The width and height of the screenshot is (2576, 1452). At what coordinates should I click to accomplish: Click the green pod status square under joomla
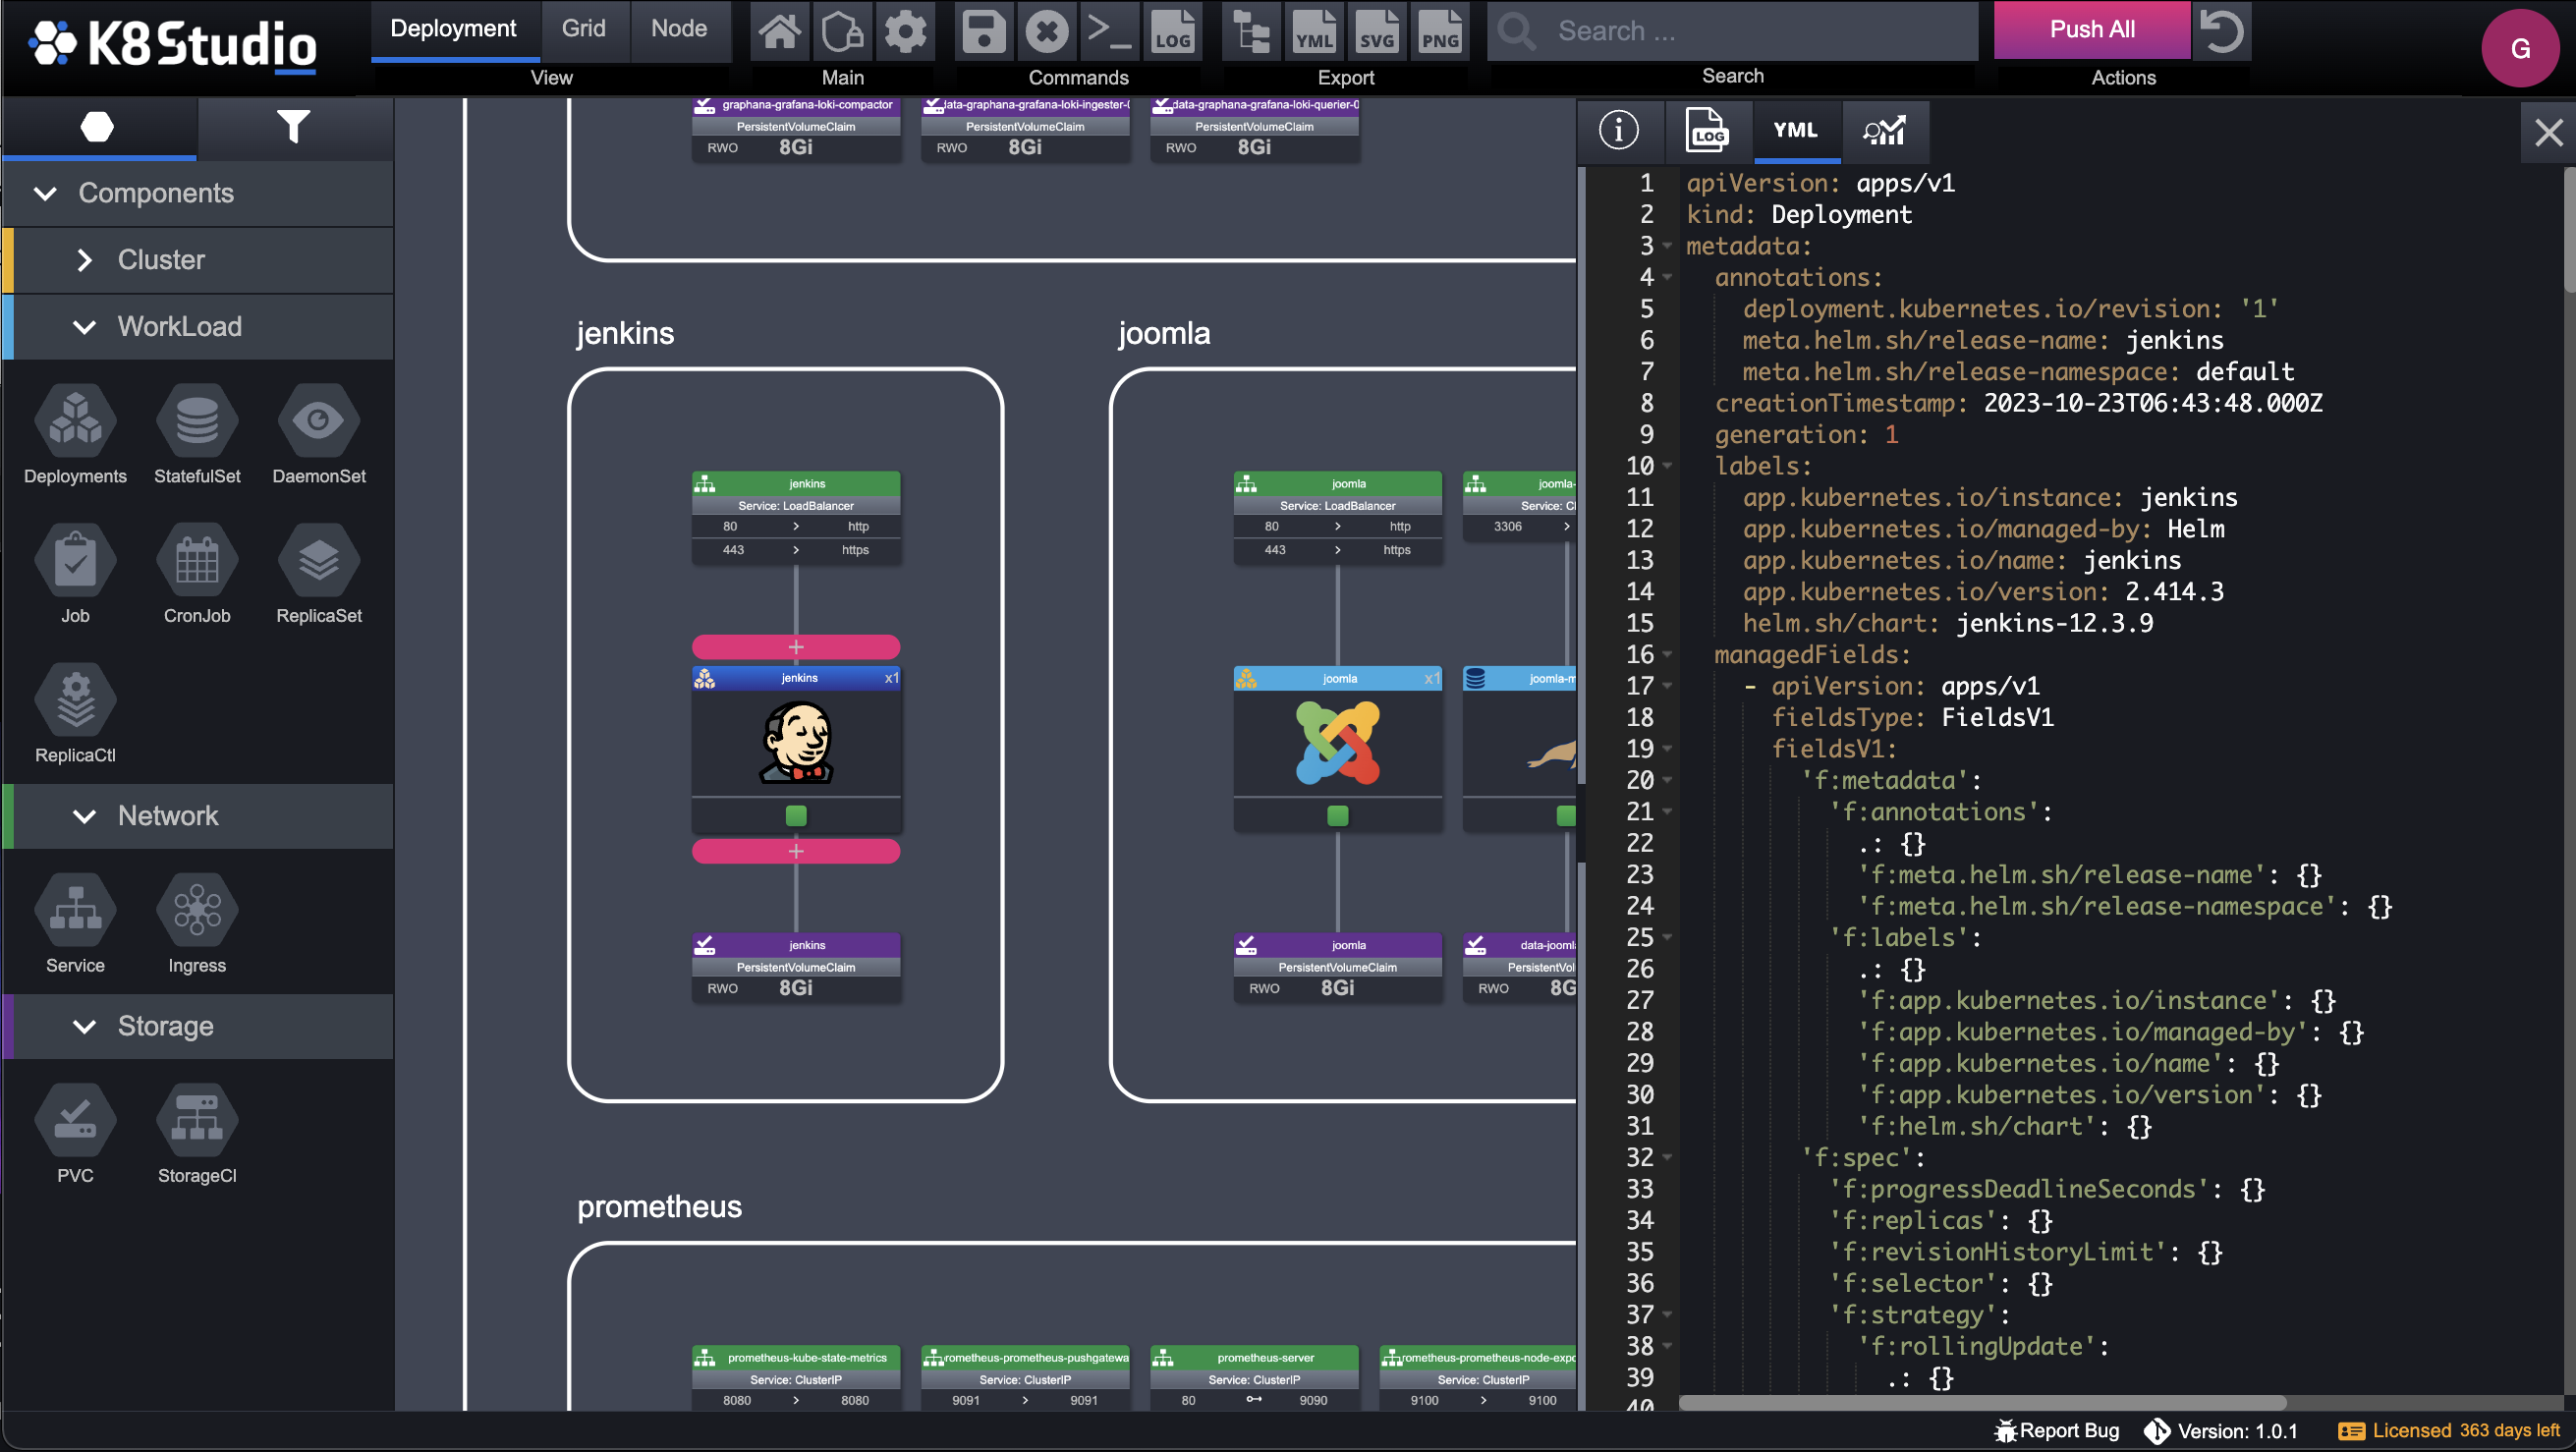pyautogui.click(x=1338, y=816)
